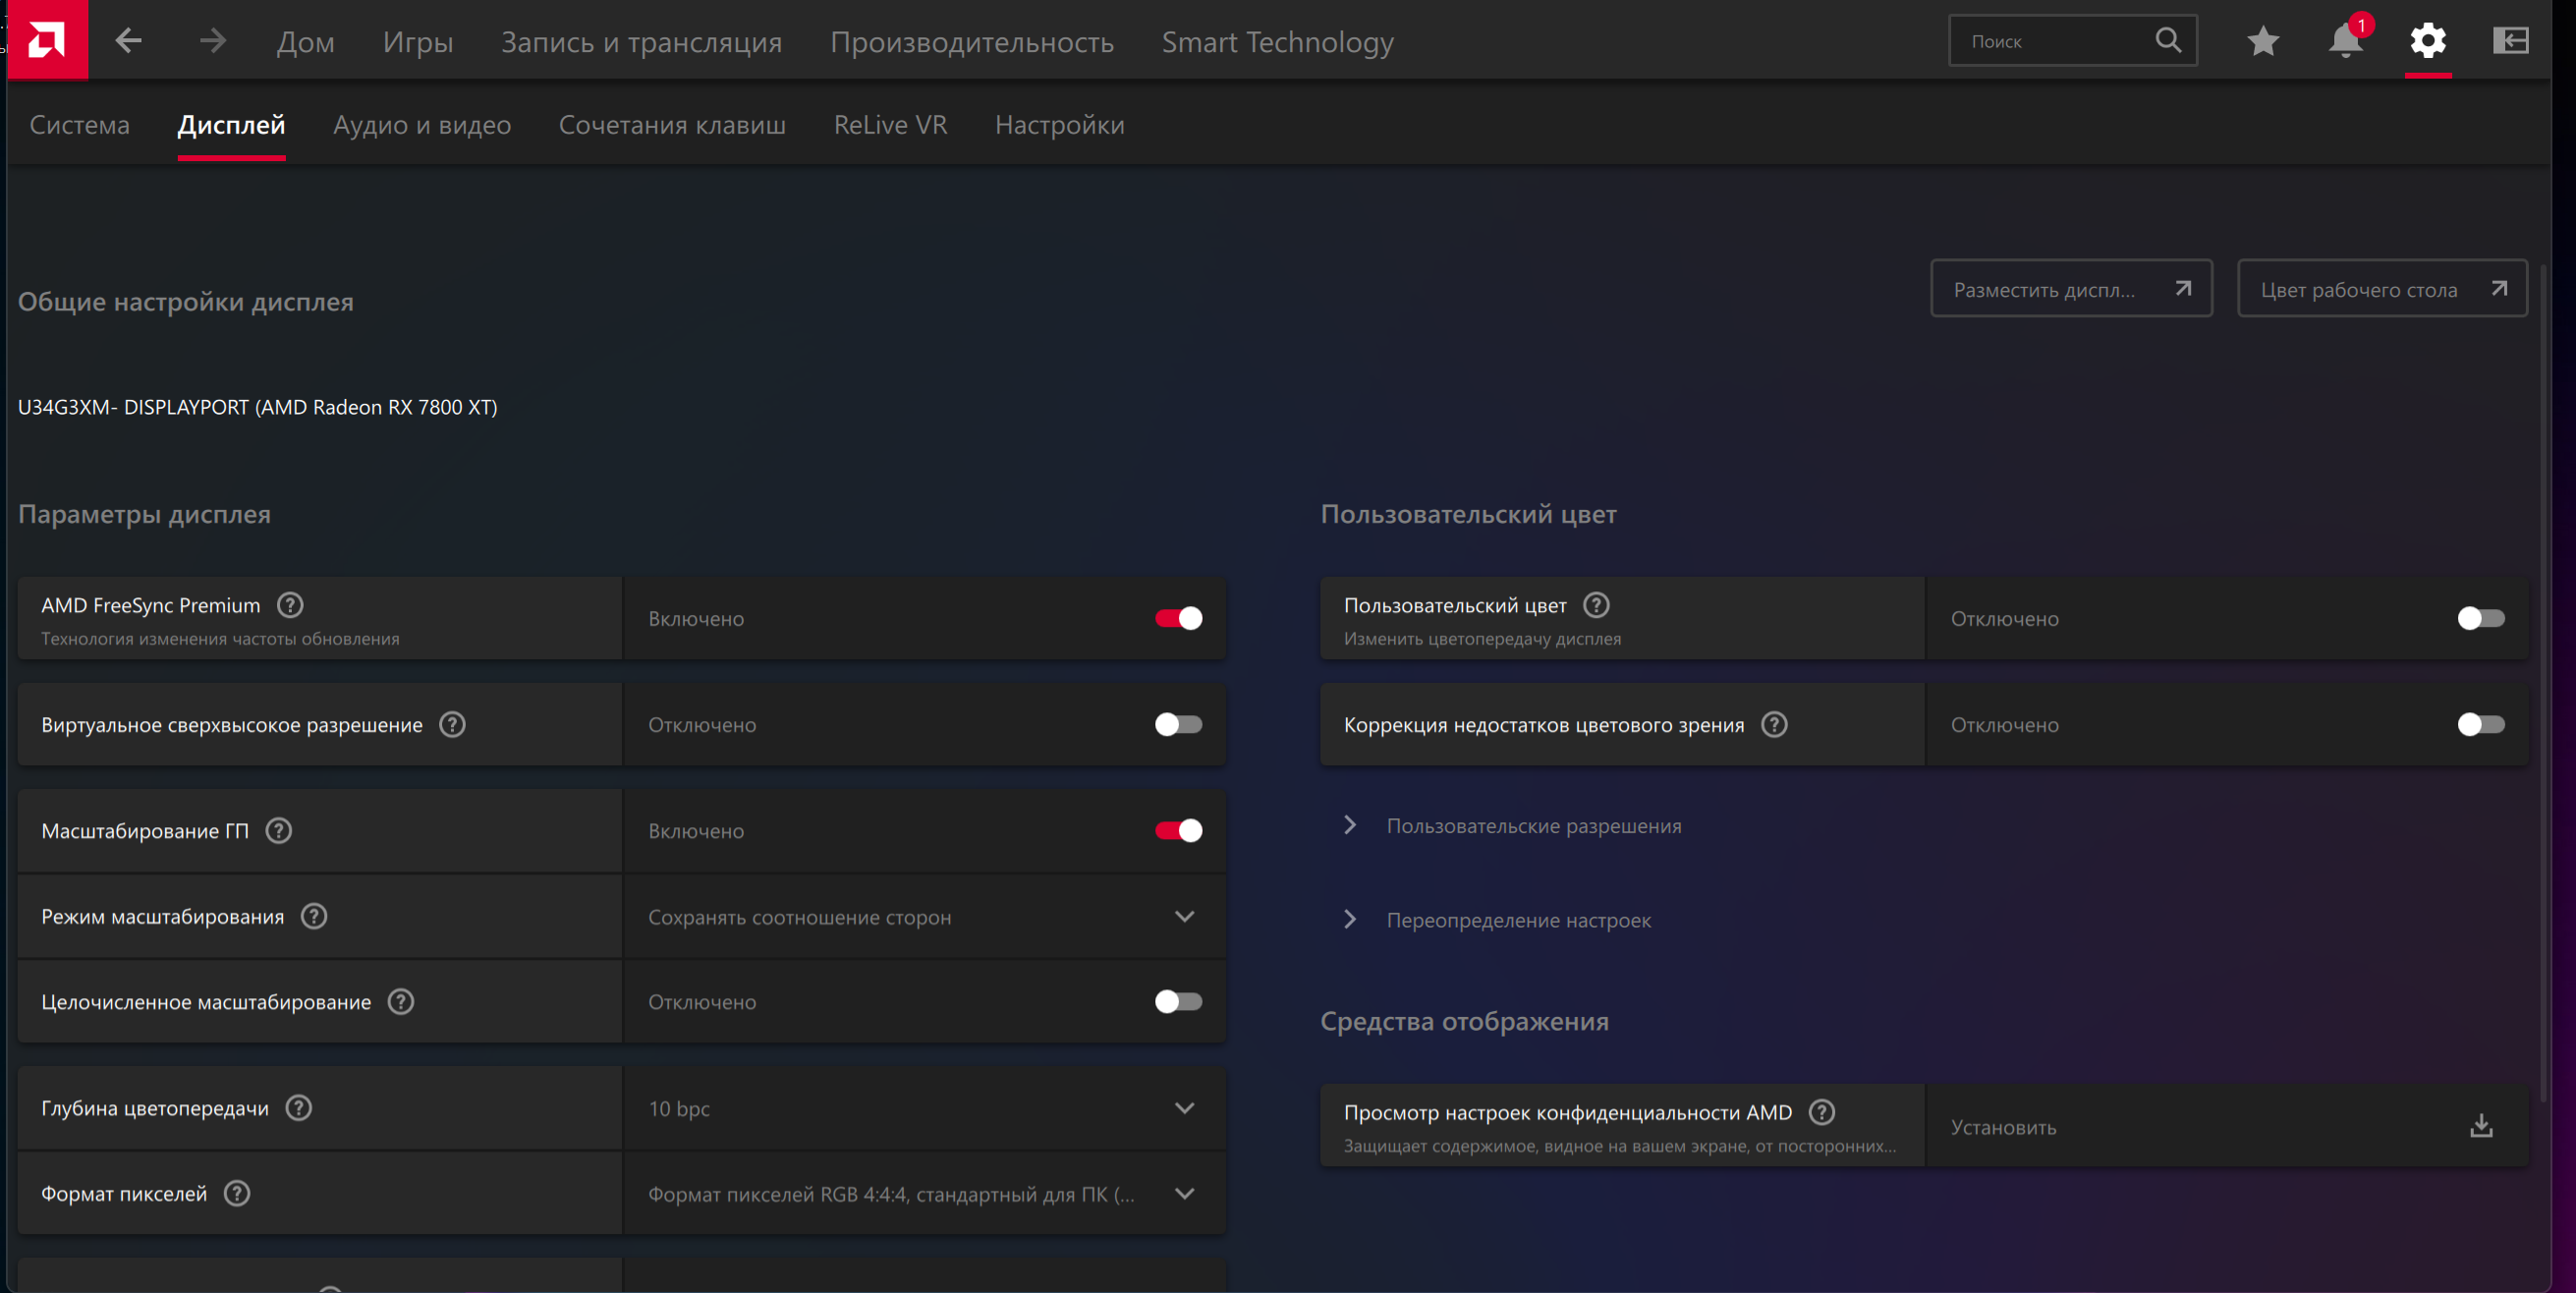The height and width of the screenshot is (1293, 2576).
Task: Switch to Аудио и видео tab
Action: click(x=421, y=125)
